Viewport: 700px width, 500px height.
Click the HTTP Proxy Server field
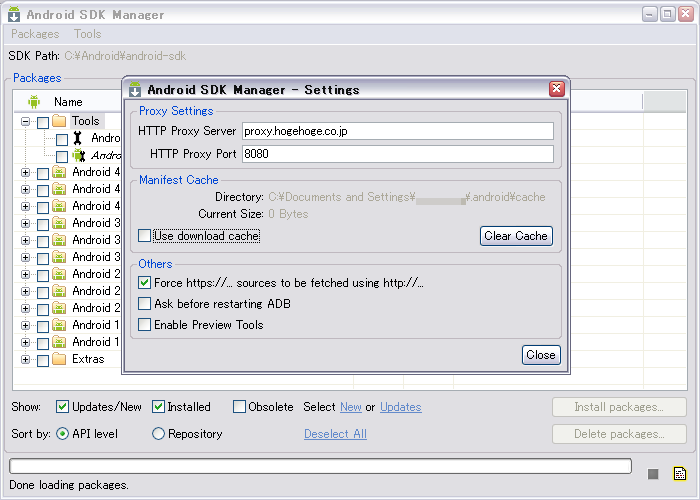point(398,131)
